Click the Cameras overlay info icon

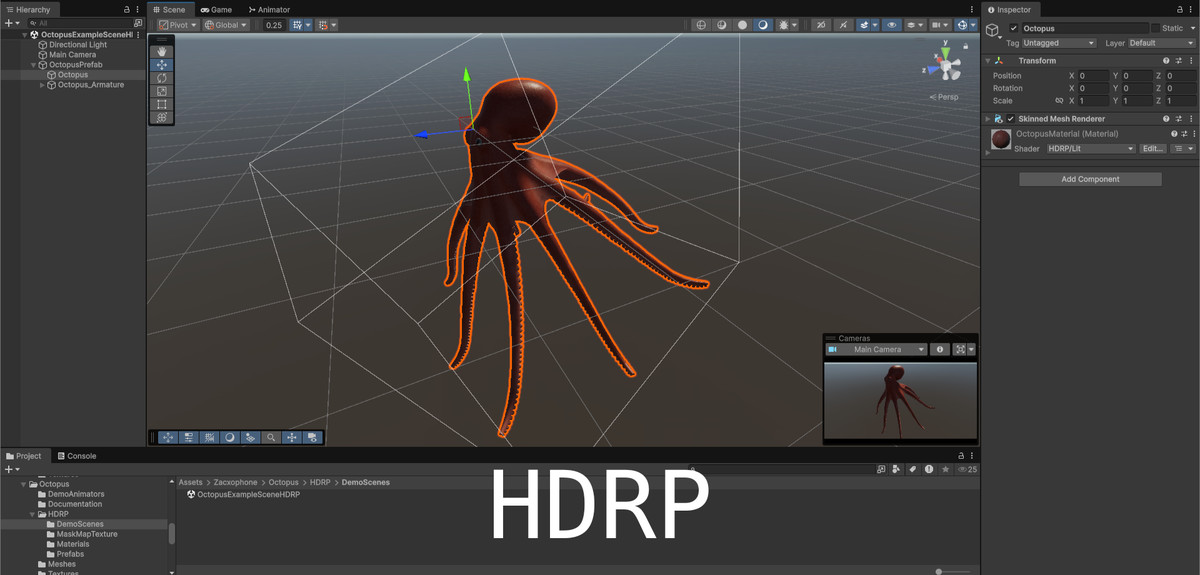(939, 350)
